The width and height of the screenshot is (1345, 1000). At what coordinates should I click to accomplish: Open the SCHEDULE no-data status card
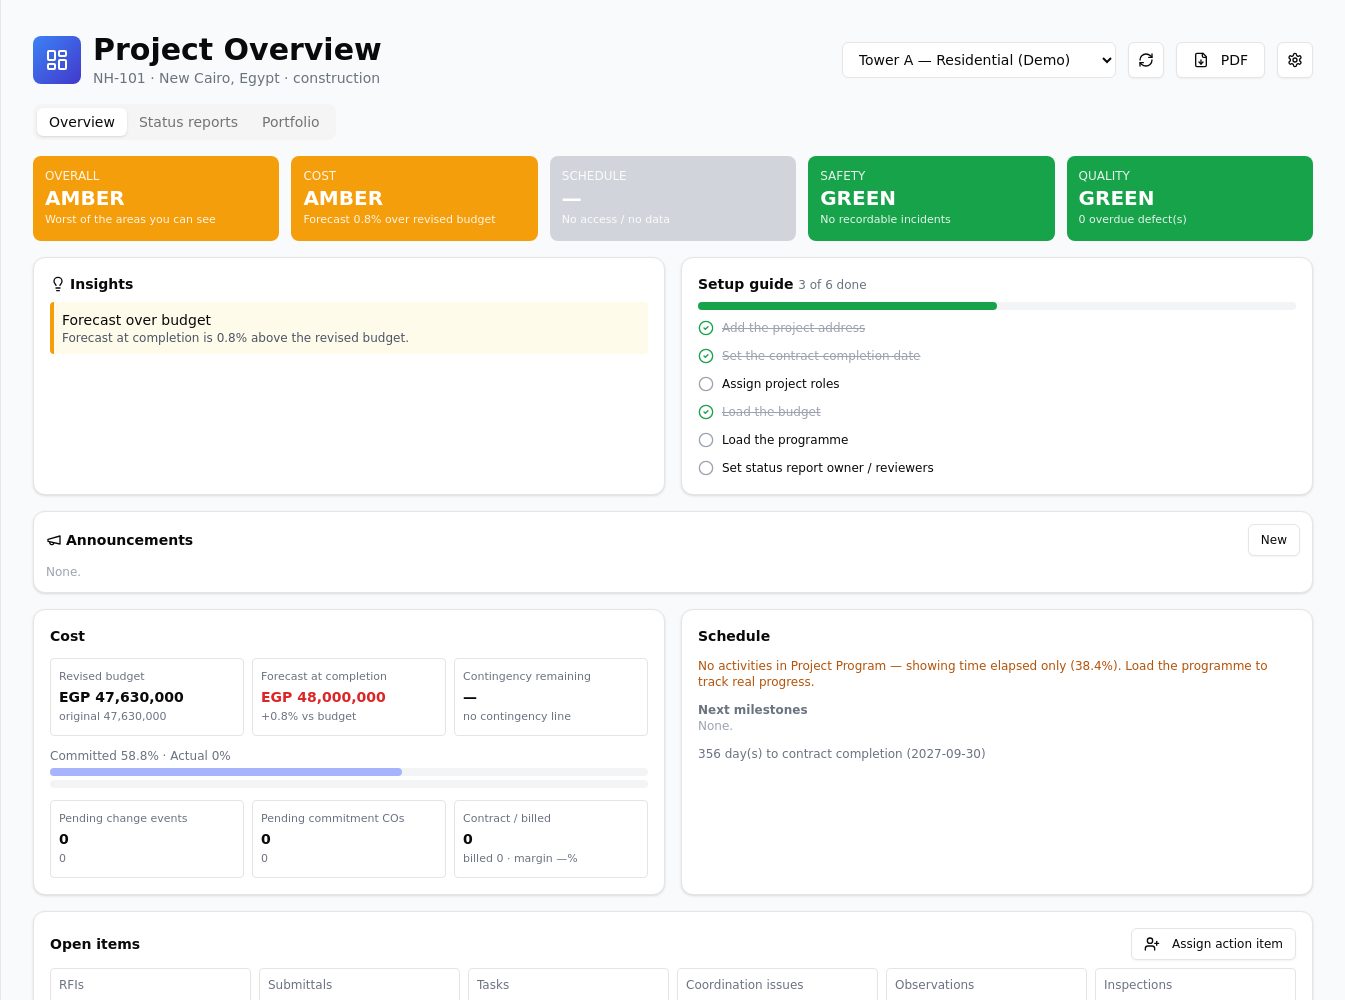[673, 198]
